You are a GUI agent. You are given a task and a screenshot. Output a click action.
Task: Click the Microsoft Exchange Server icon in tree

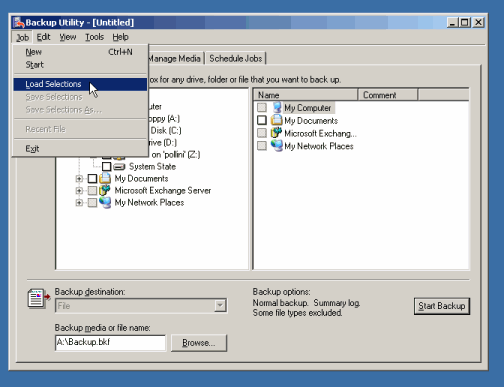[105, 190]
